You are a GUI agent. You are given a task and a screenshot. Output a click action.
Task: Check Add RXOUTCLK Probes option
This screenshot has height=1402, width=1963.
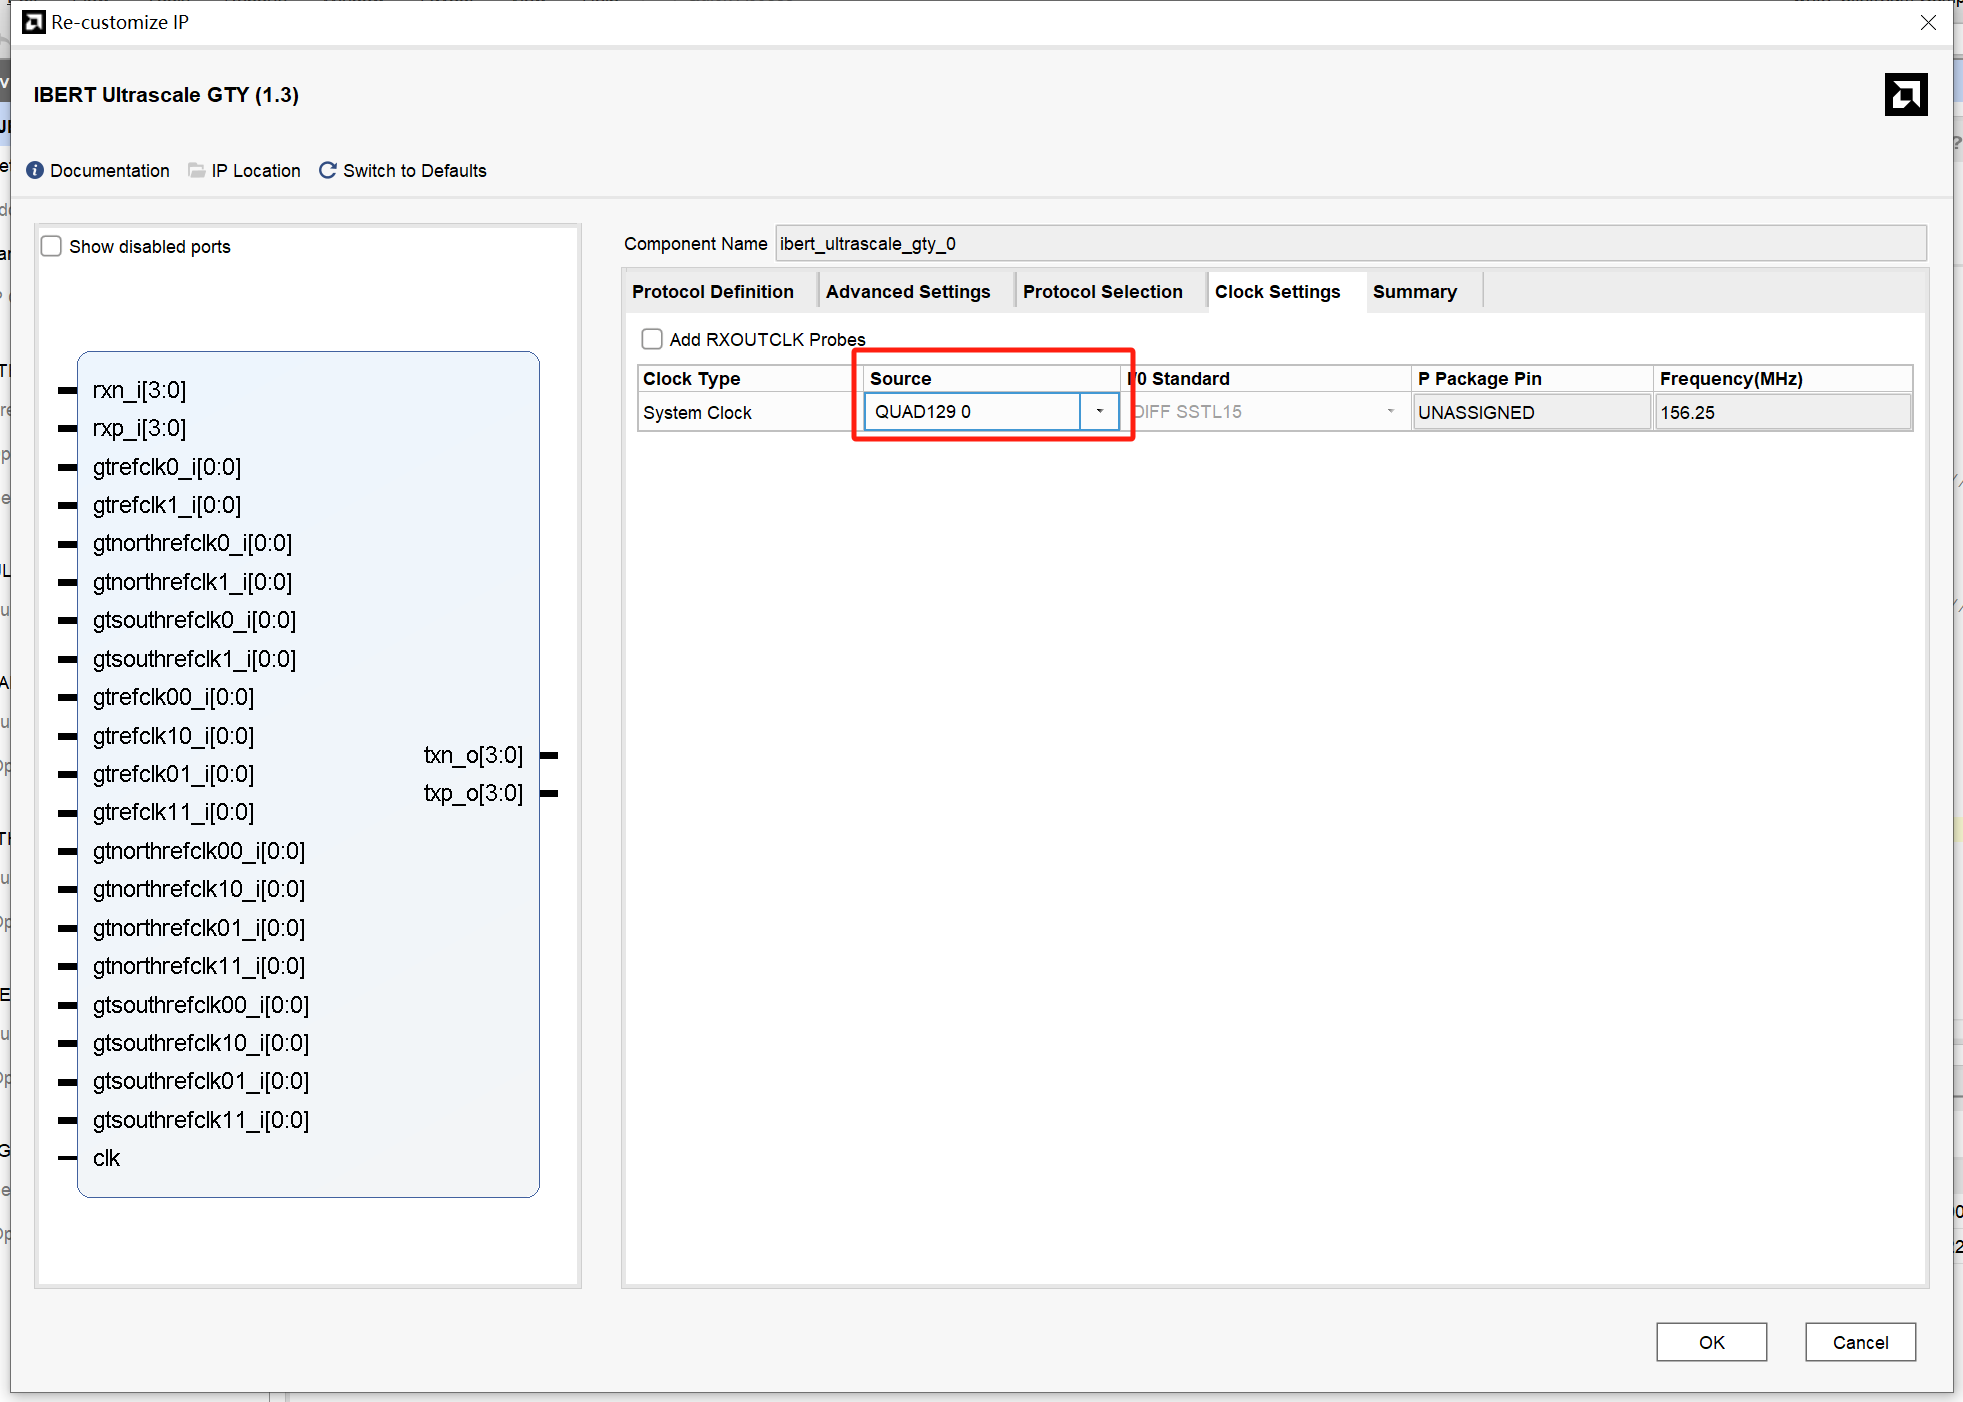coord(652,339)
